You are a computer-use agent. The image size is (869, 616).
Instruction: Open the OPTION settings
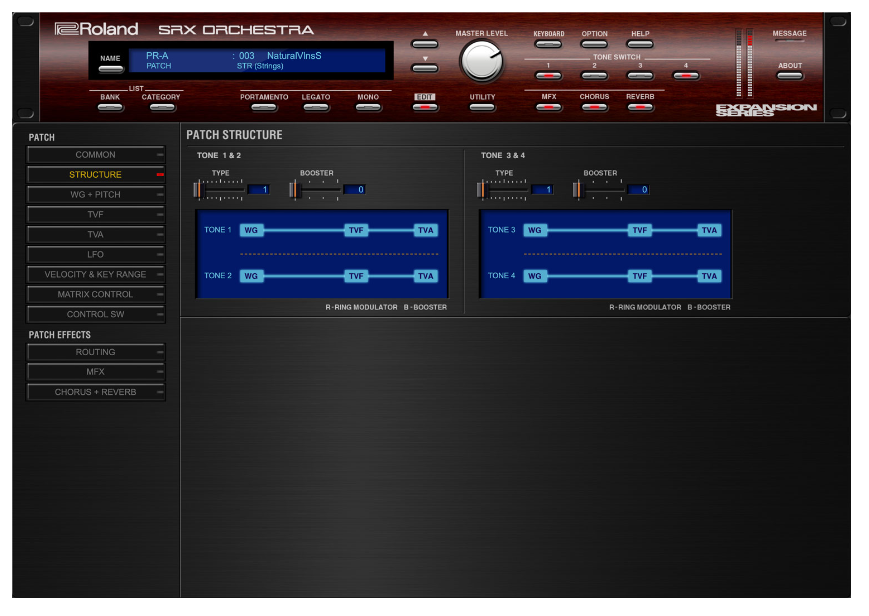[x=594, y=44]
